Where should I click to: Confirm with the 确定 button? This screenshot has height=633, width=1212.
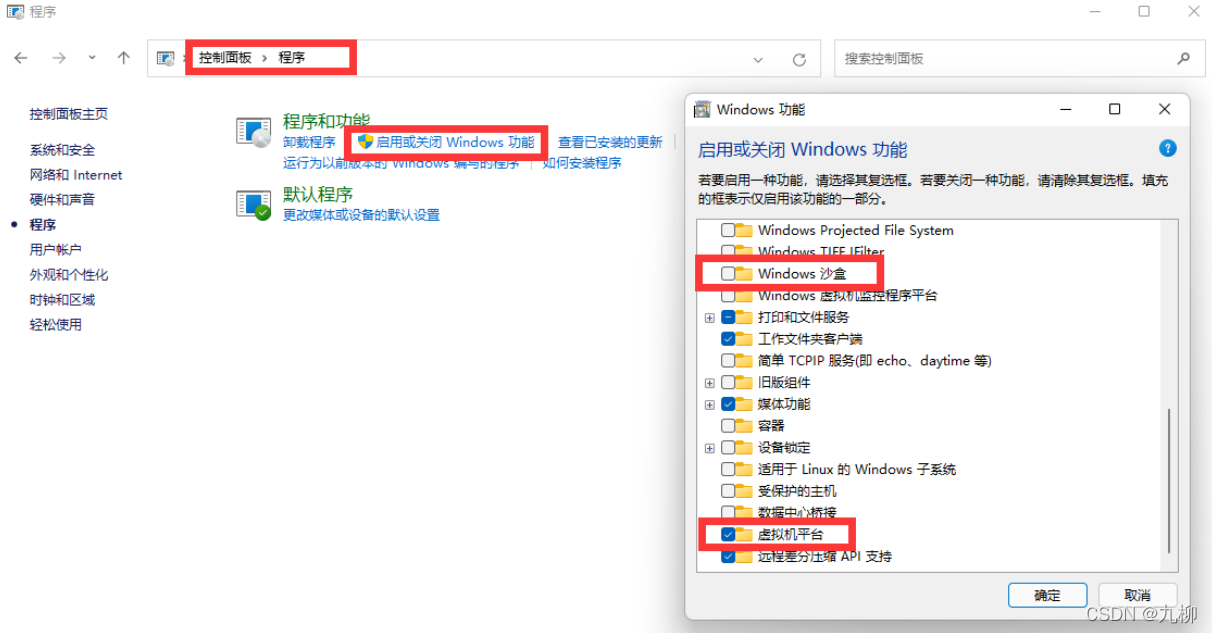1047,595
